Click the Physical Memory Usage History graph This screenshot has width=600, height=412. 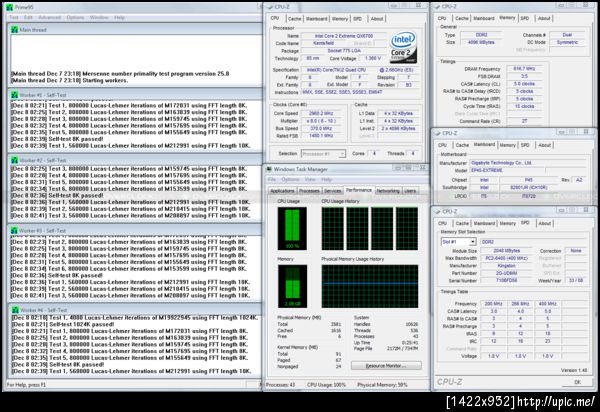pos(370,286)
